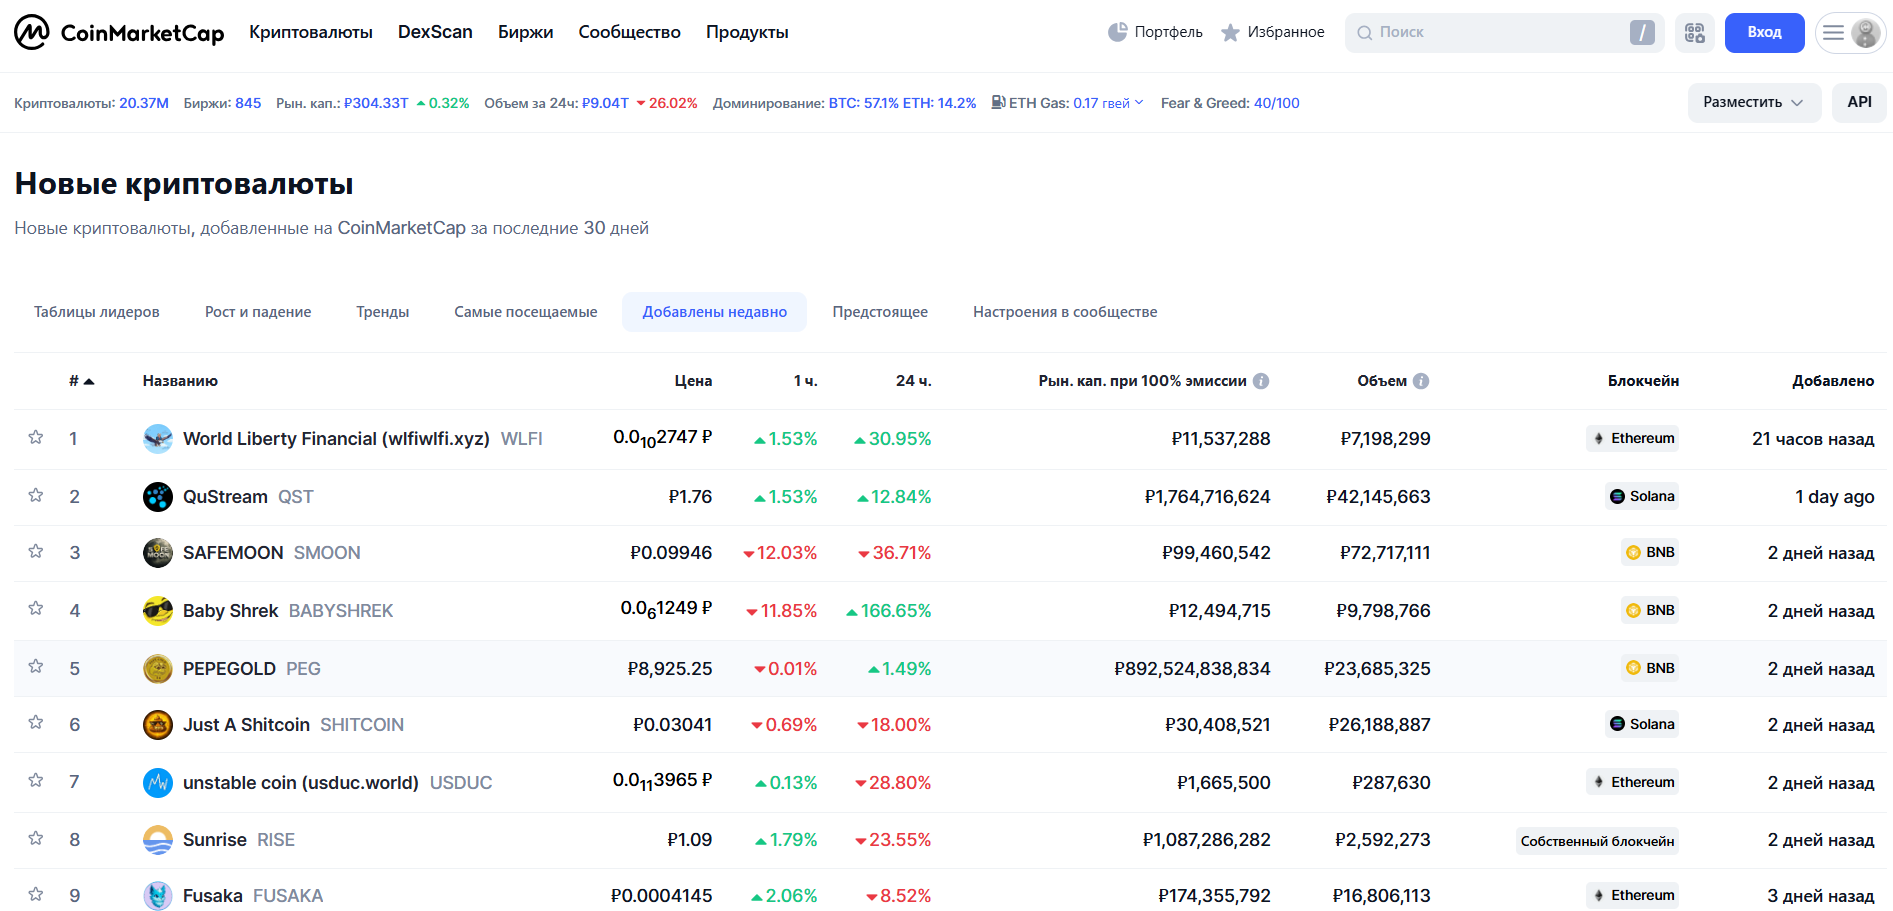Open market cap ₽304.33T link

pos(376,103)
